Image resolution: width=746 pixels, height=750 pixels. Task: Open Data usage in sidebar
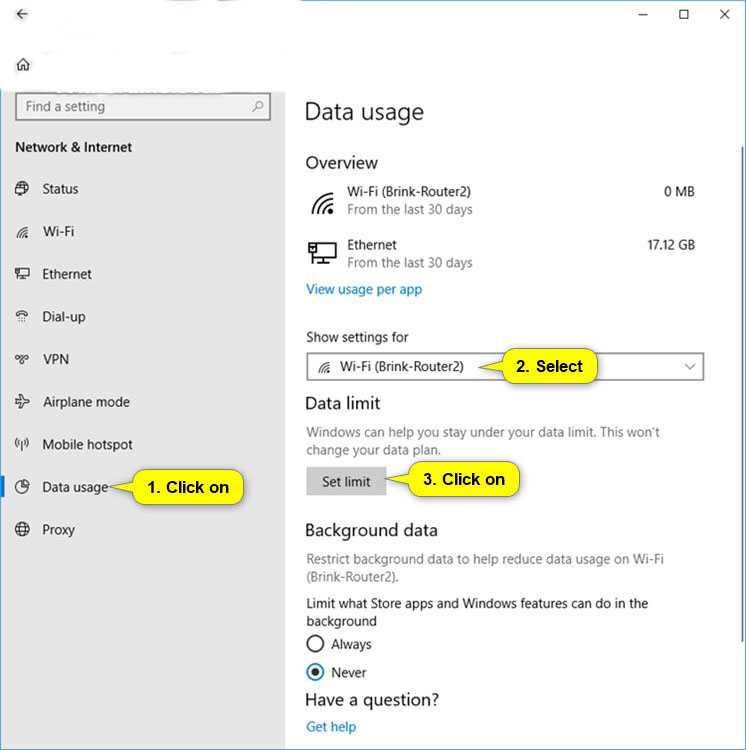(74, 487)
